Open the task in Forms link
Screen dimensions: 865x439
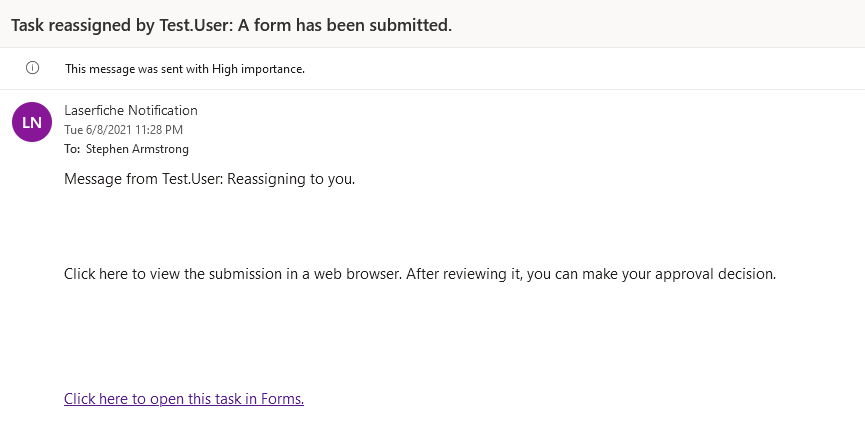(x=184, y=399)
